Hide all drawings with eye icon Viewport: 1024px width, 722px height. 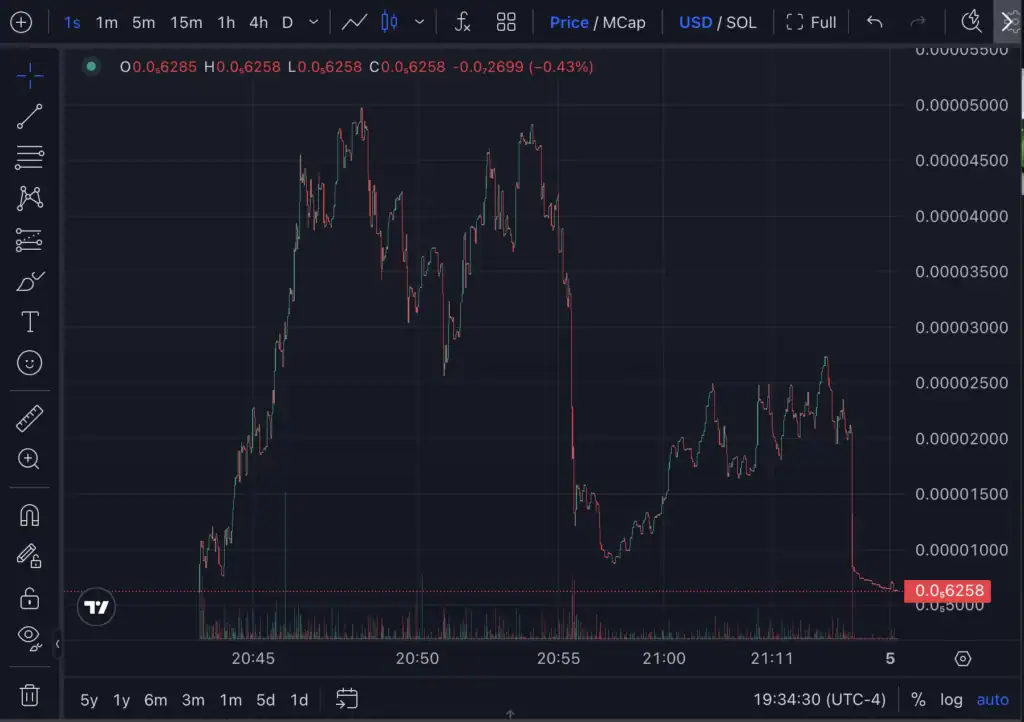tap(28, 636)
